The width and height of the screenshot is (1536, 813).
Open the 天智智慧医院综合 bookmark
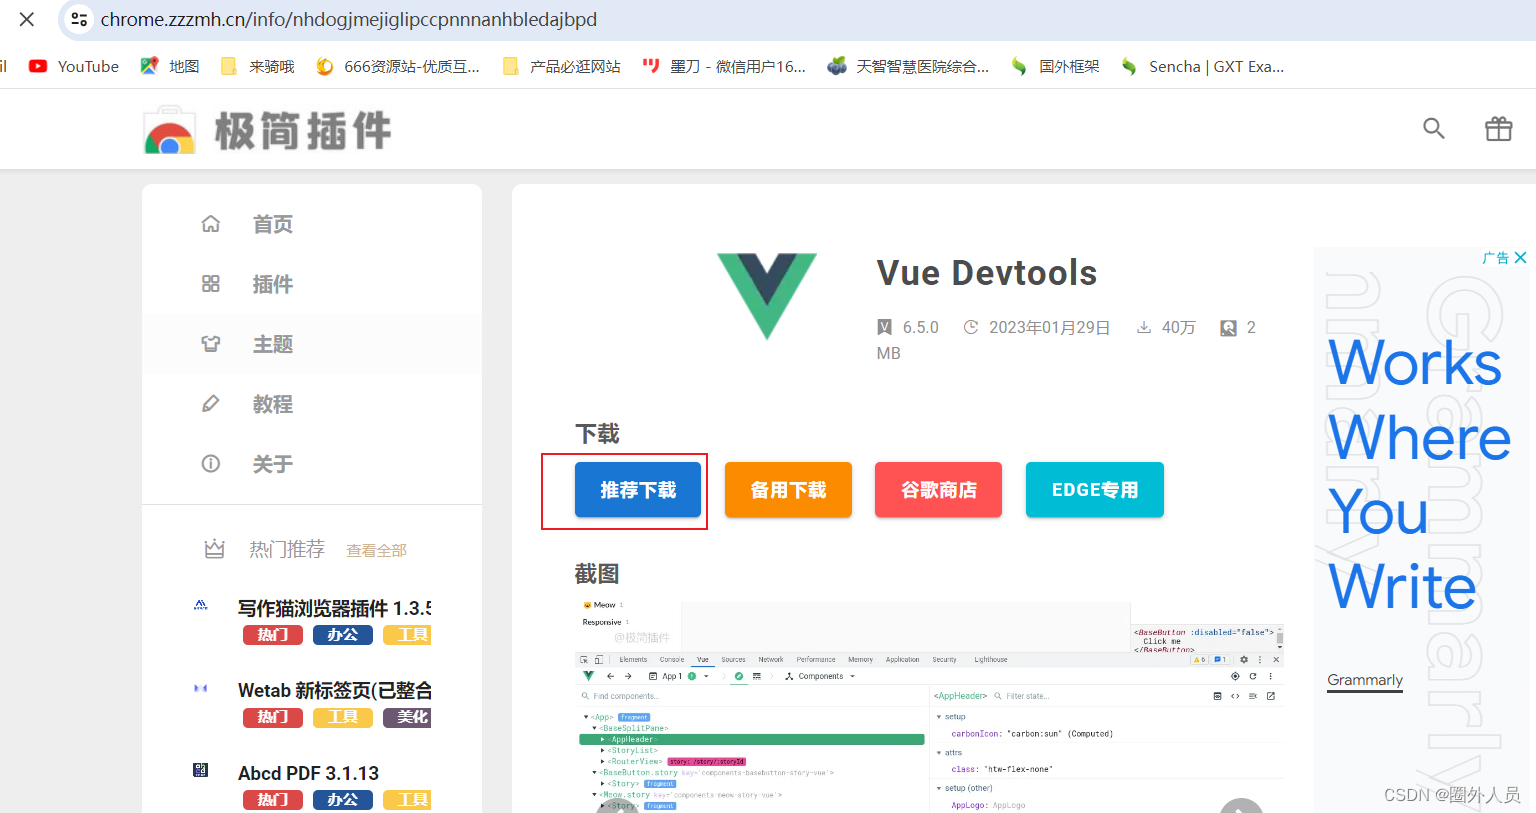tap(908, 66)
